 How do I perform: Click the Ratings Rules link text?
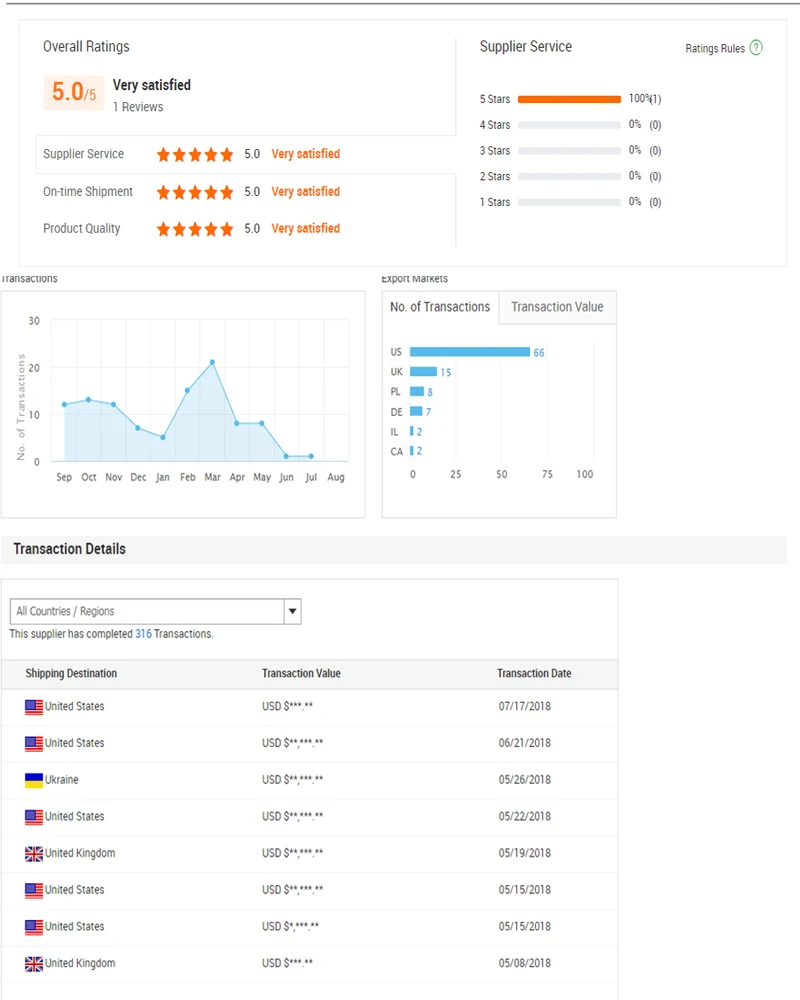point(714,49)
